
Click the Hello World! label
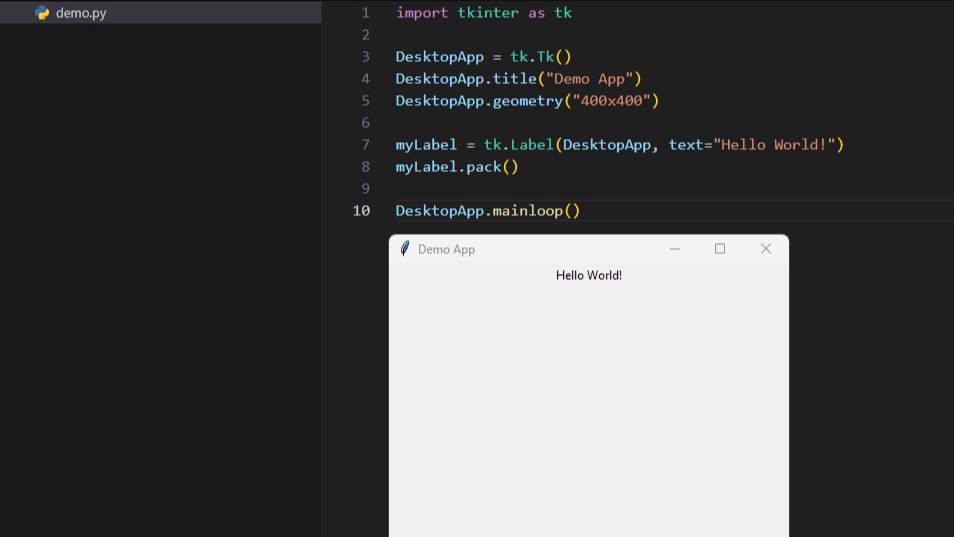point(589,275)
